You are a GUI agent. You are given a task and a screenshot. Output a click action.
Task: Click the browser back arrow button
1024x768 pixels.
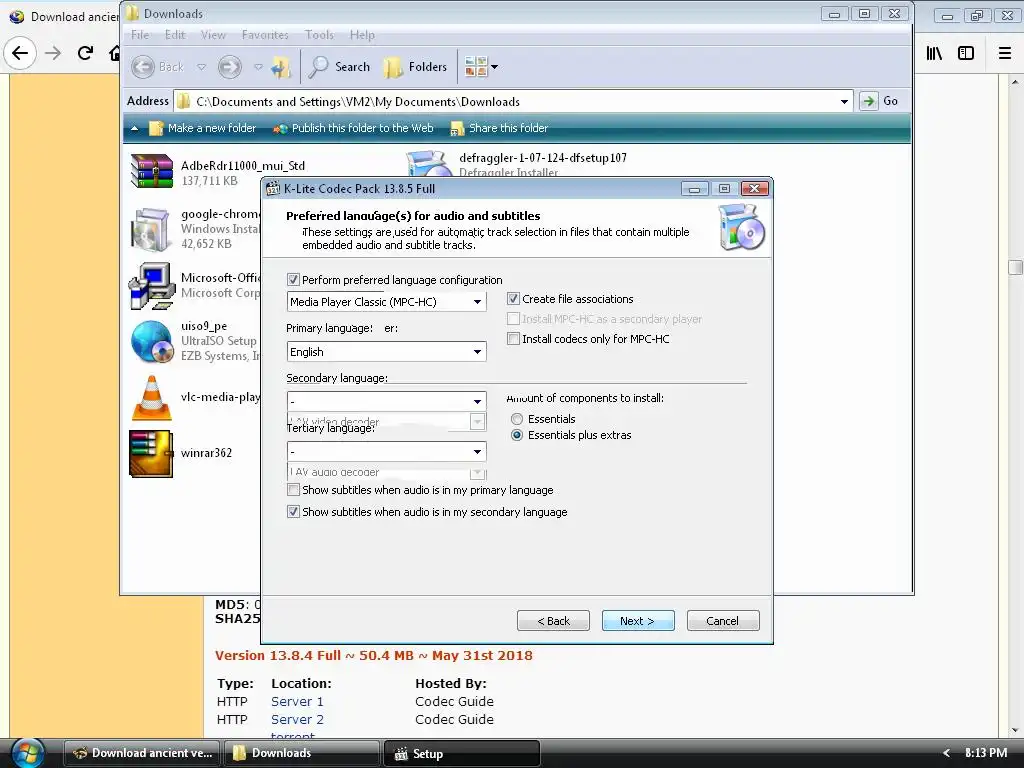pos(20,53)
